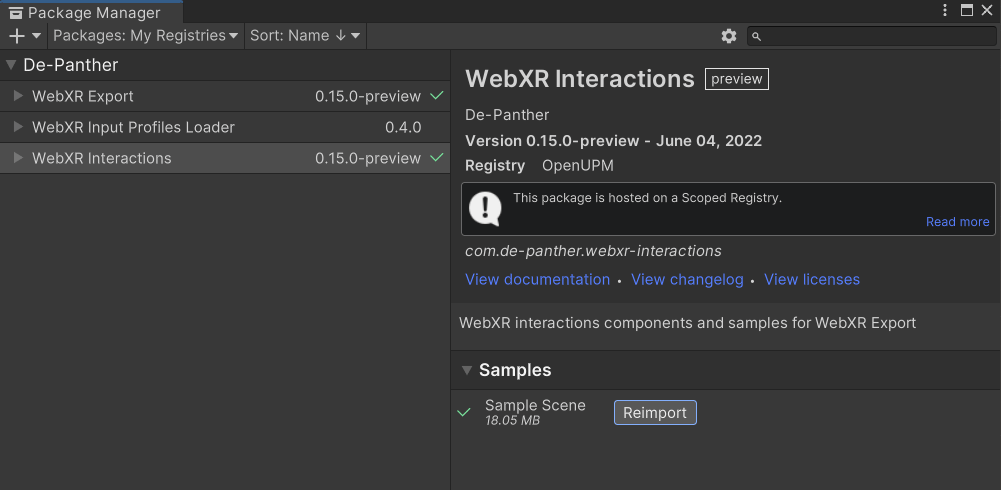1001x490 pixels.
Task: Expand the WebXR Input Profiles Loader row
Action: click(x=19, y=127)
